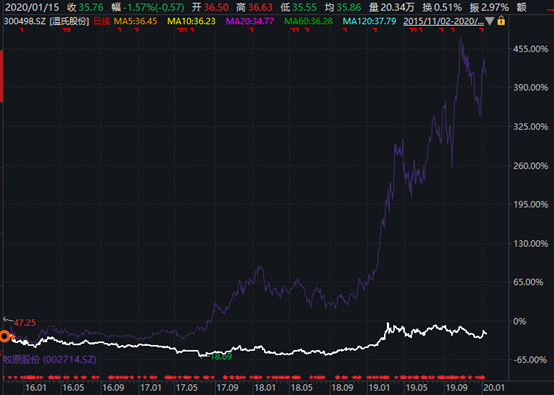Image resolution: width=554 pixels, height=395 pixels.
Task: Click the 2020/01/15 date in header
Action: pyautogui.click(x=32, y=7)
